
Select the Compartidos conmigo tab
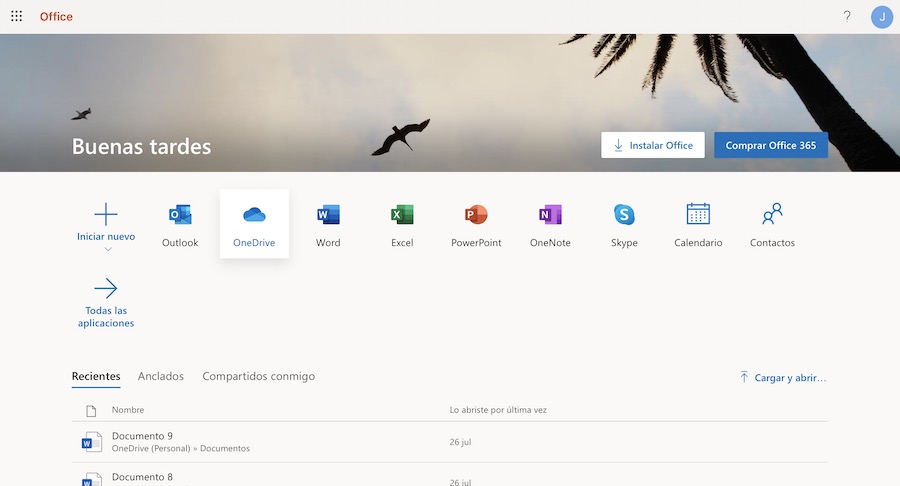pos(258,376)
